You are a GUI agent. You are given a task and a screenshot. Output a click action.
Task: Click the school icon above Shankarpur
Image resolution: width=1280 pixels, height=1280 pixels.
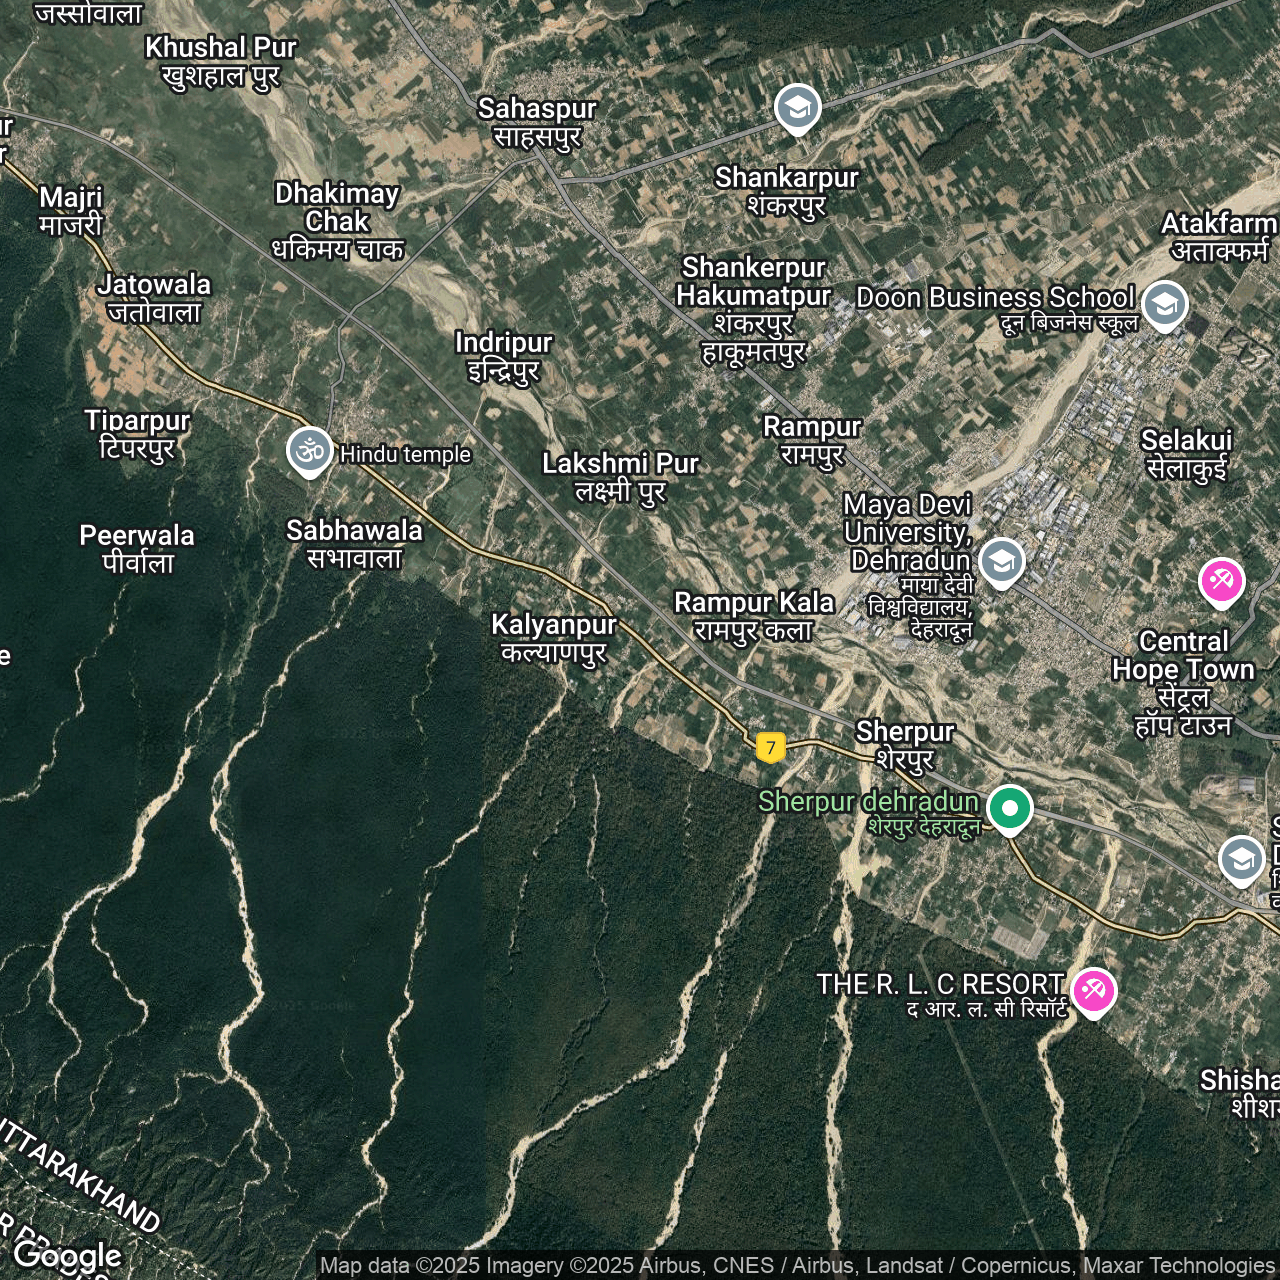tap(797, 107)
